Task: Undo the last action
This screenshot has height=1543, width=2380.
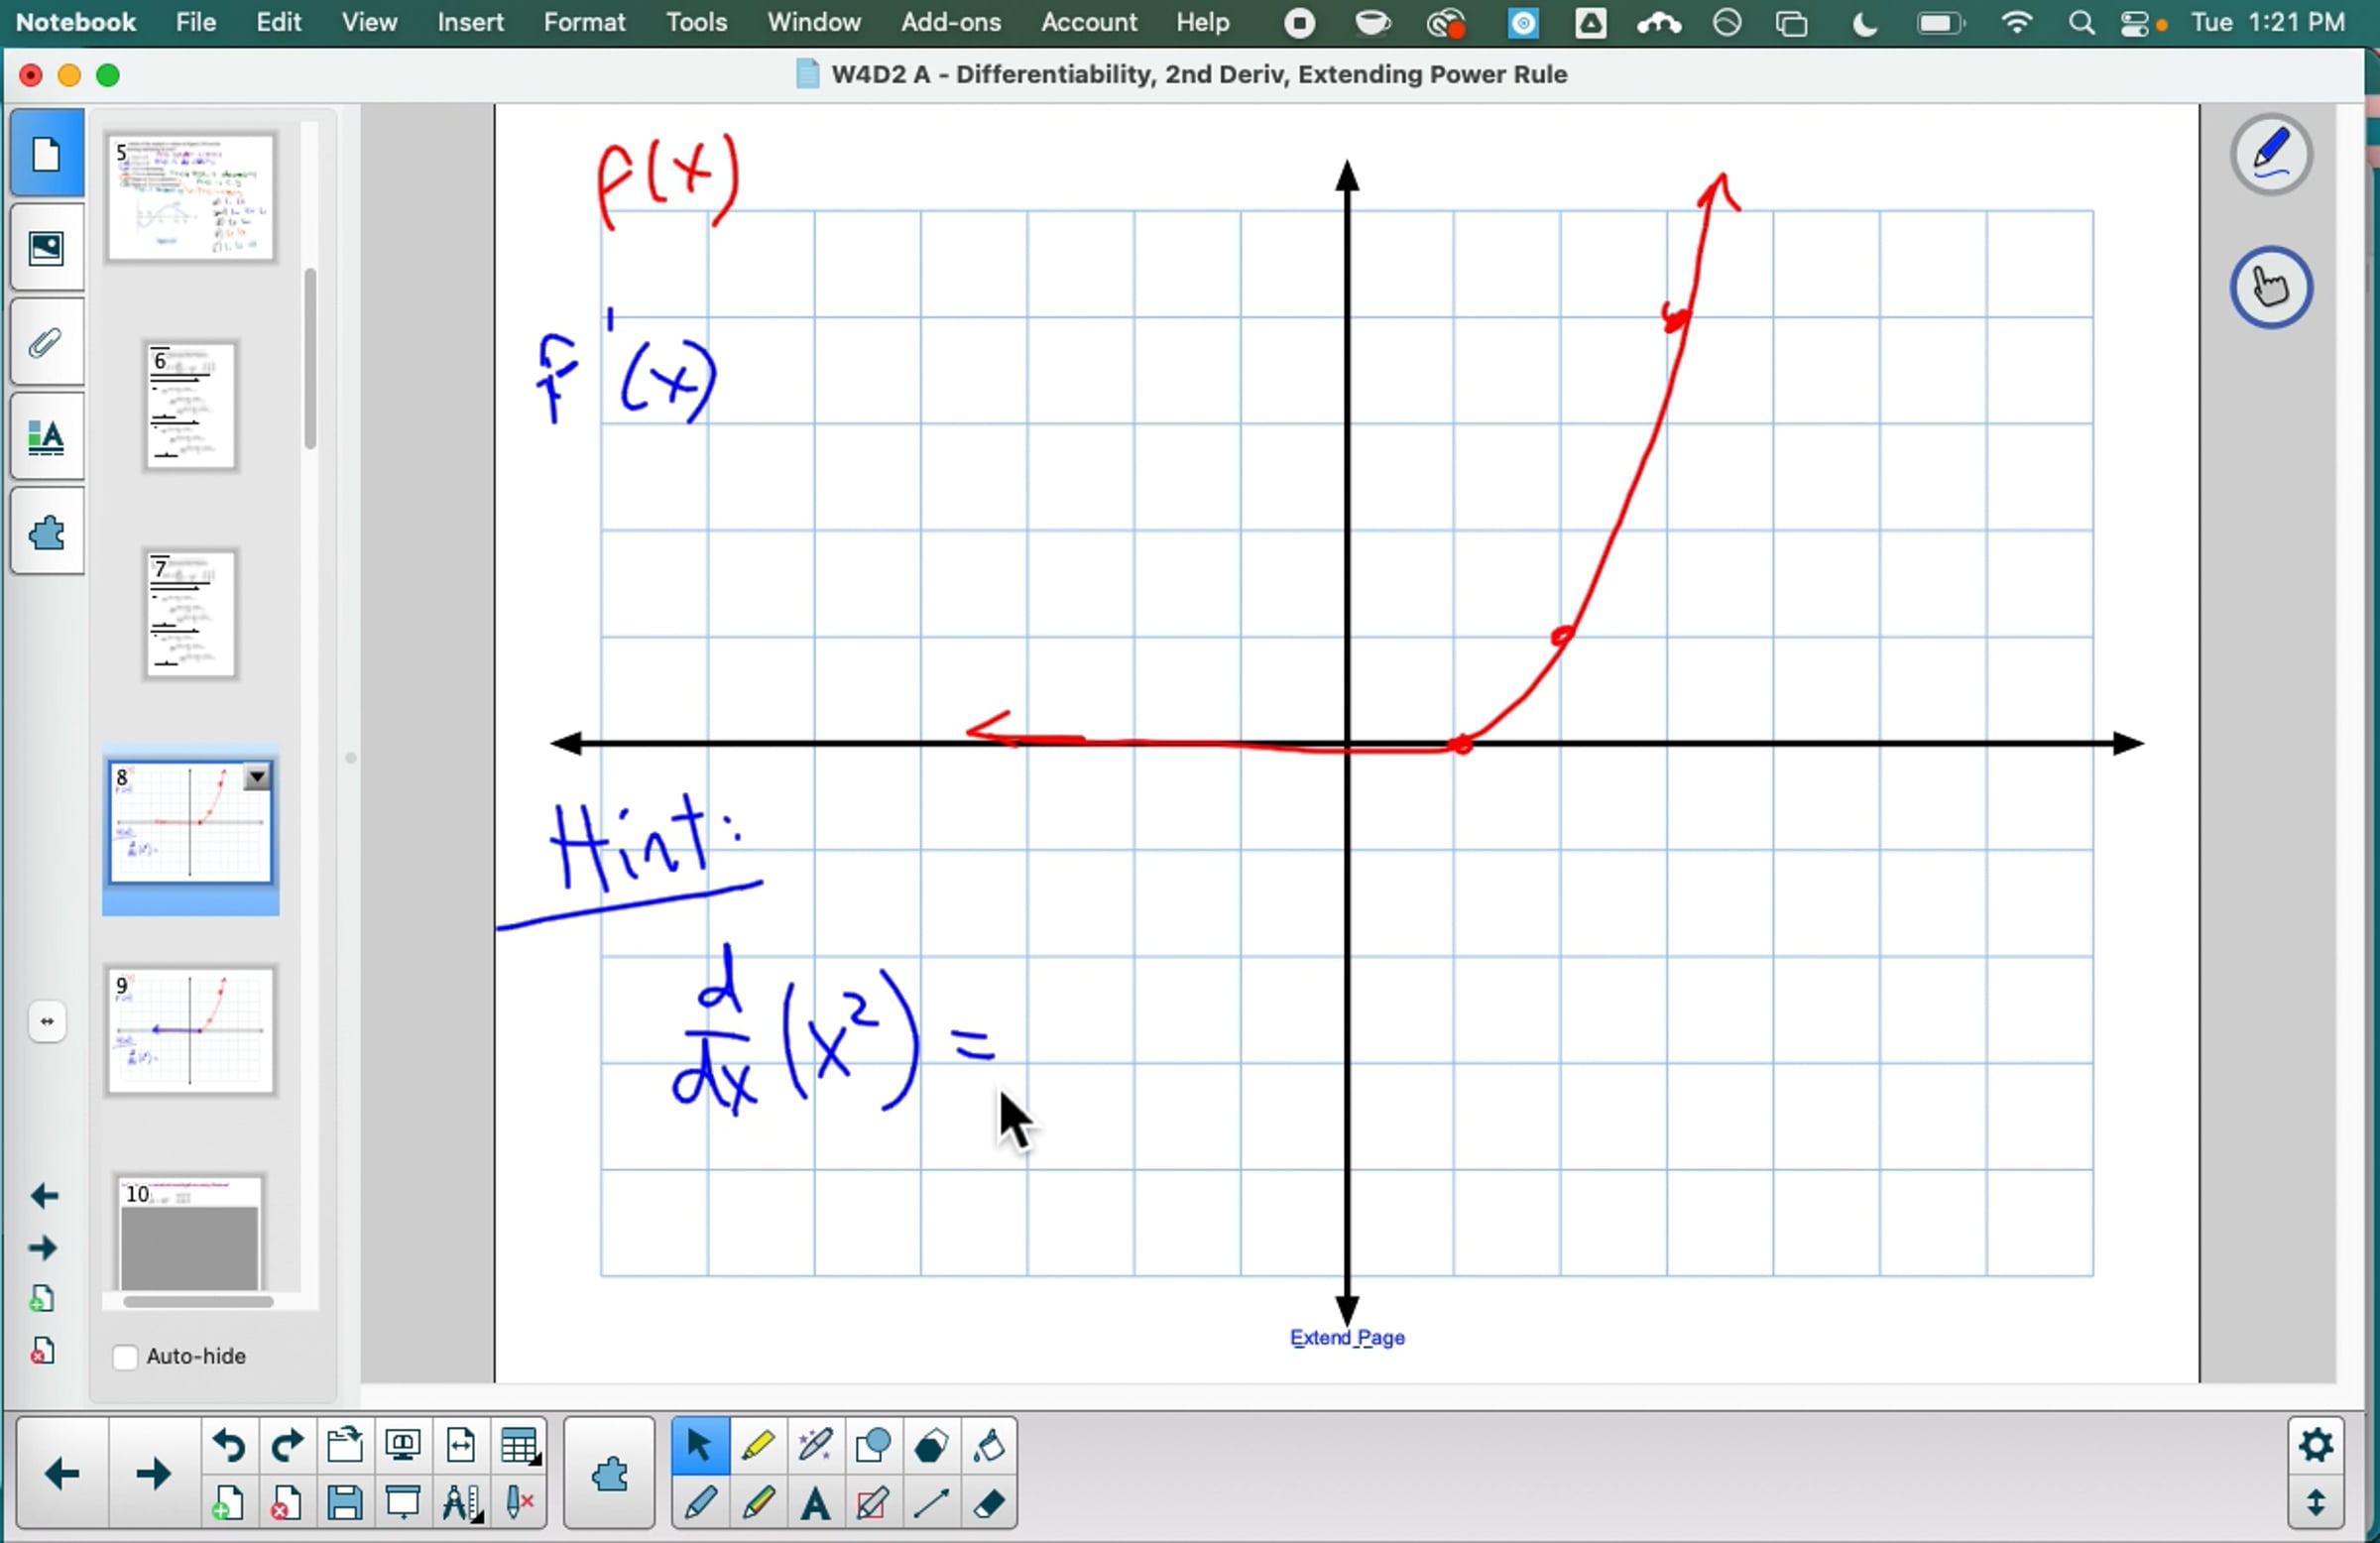Action: point(229,1445)
